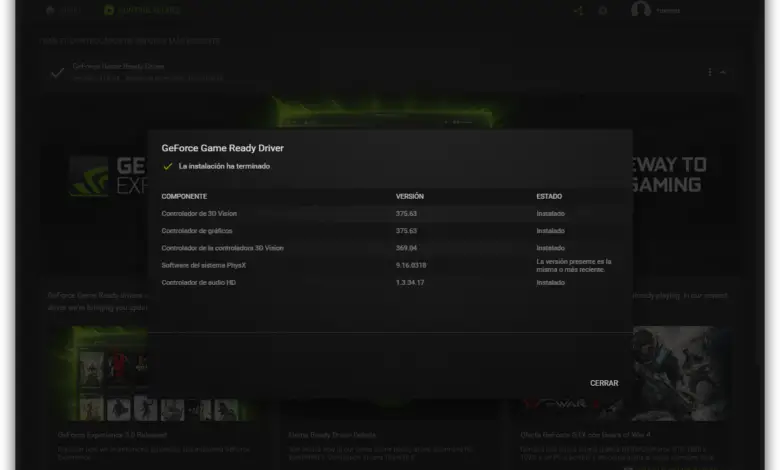This screenshot has height=470, width=780.
Task: Select the "Controlador de 3D Vision" row
Action: click(390, 213)
